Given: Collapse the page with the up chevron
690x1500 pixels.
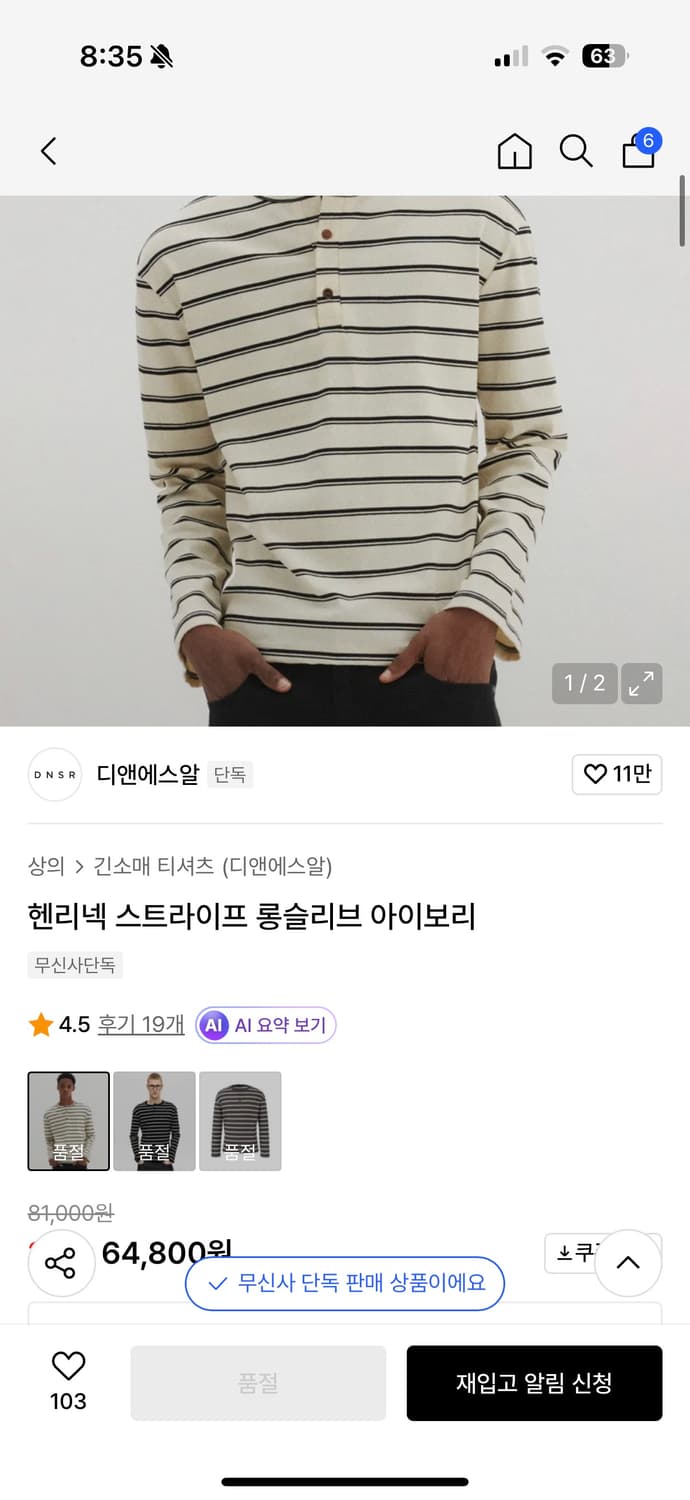Looking at the screenshot, I should click(x=629, y=1263).
